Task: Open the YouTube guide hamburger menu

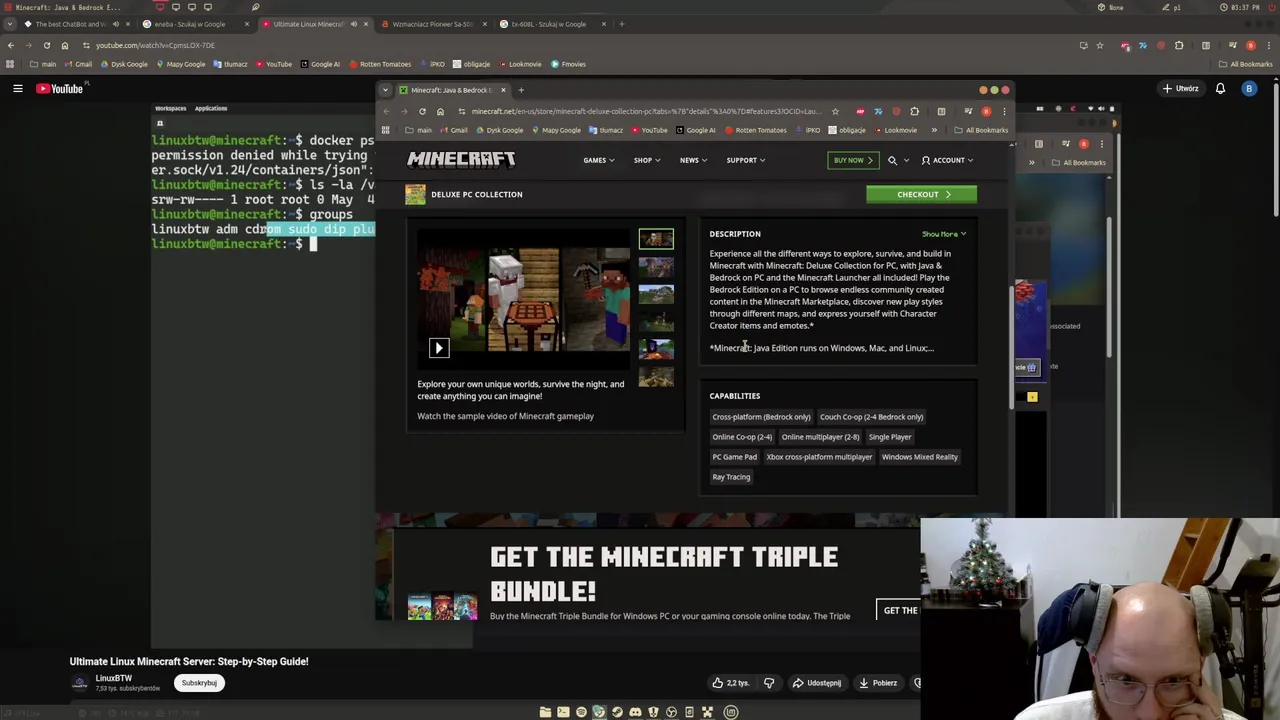Action: pyautogui.click(x=17, y=89)
